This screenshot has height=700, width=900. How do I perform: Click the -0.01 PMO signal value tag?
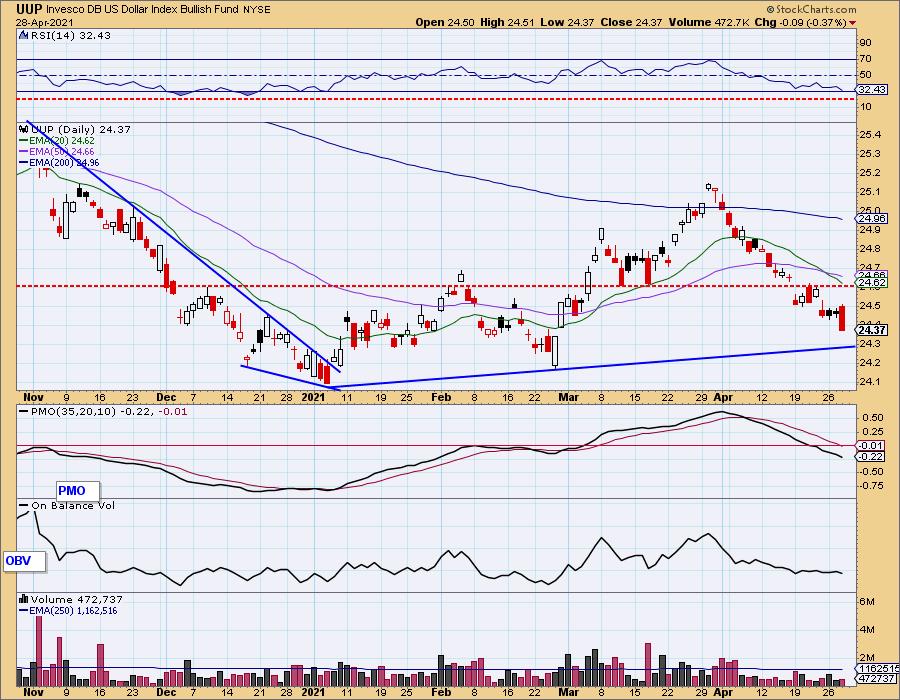pyautogui.click(x=871, y=445)
